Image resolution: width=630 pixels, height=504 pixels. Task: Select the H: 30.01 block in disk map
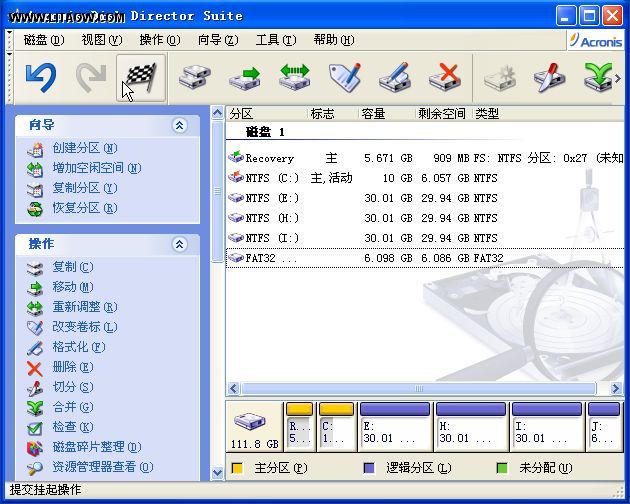point(471,427)
